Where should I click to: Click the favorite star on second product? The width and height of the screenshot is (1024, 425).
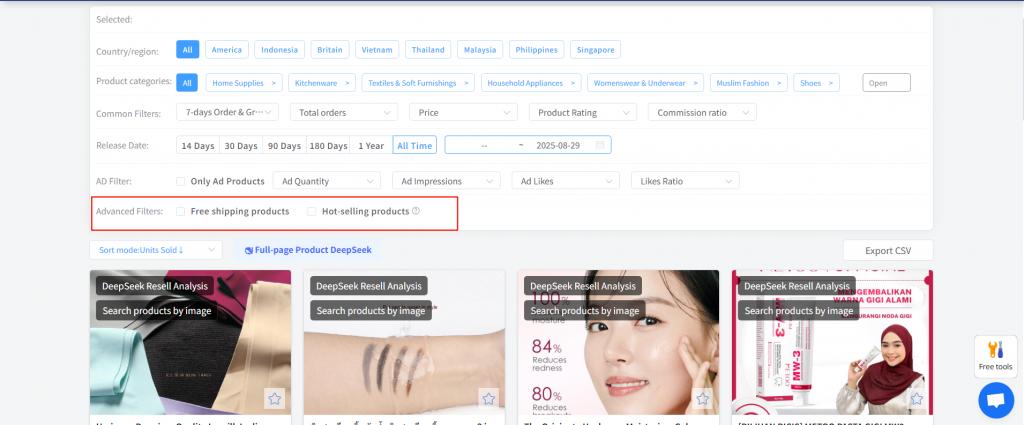(x=488, y=398)
